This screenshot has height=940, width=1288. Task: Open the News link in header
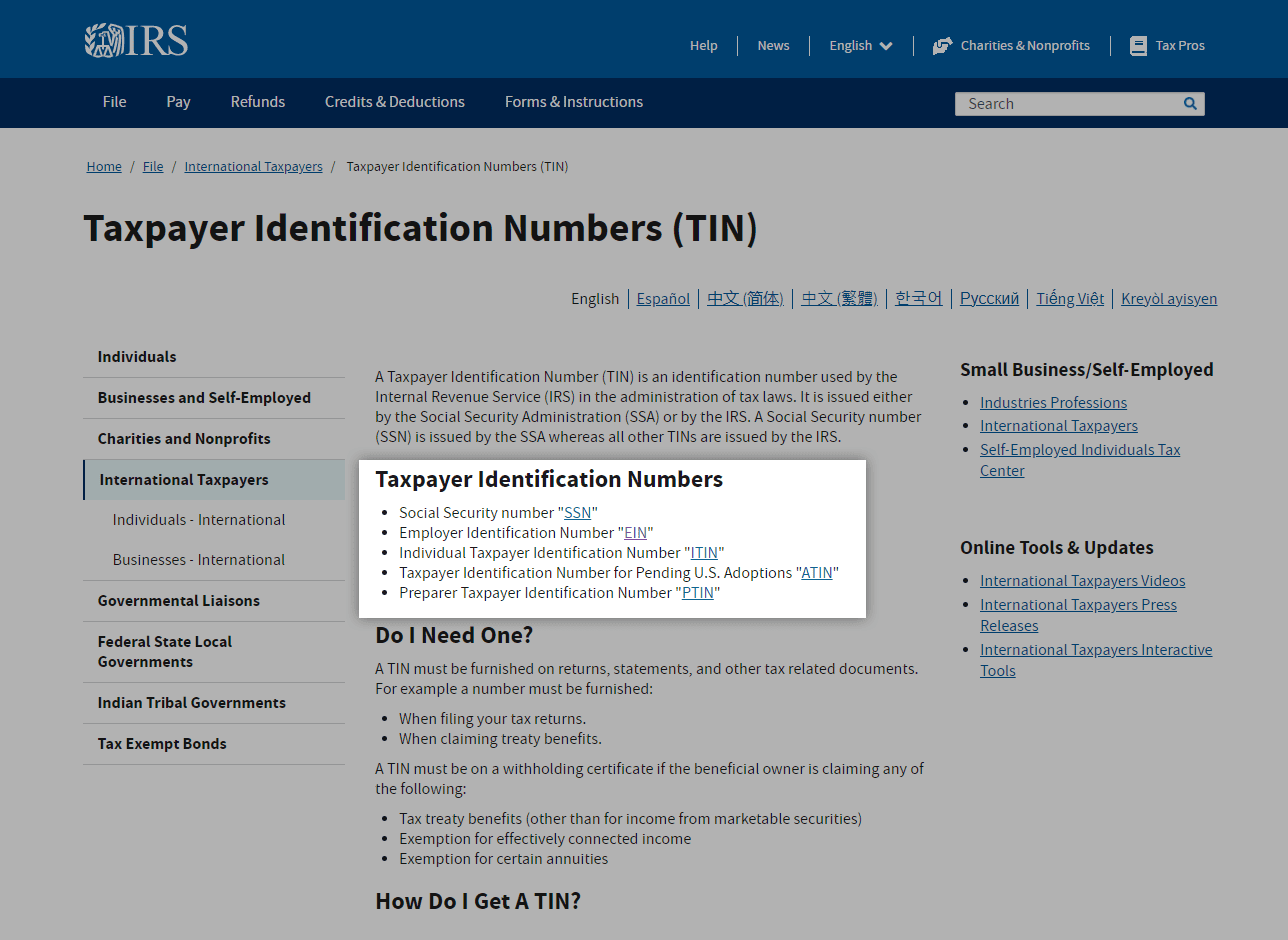[773, 46]
